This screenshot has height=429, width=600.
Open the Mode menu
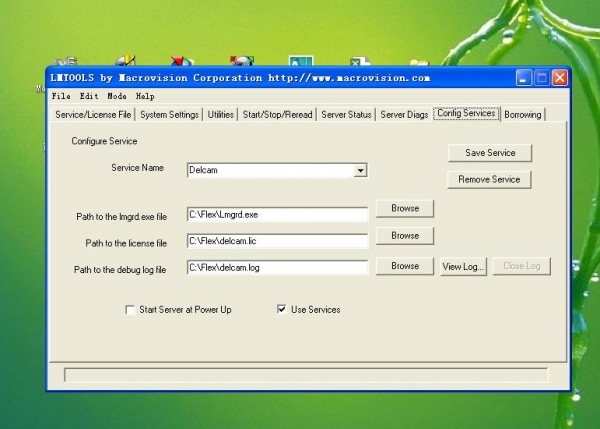pyautogui.click(x=117, y=96)
